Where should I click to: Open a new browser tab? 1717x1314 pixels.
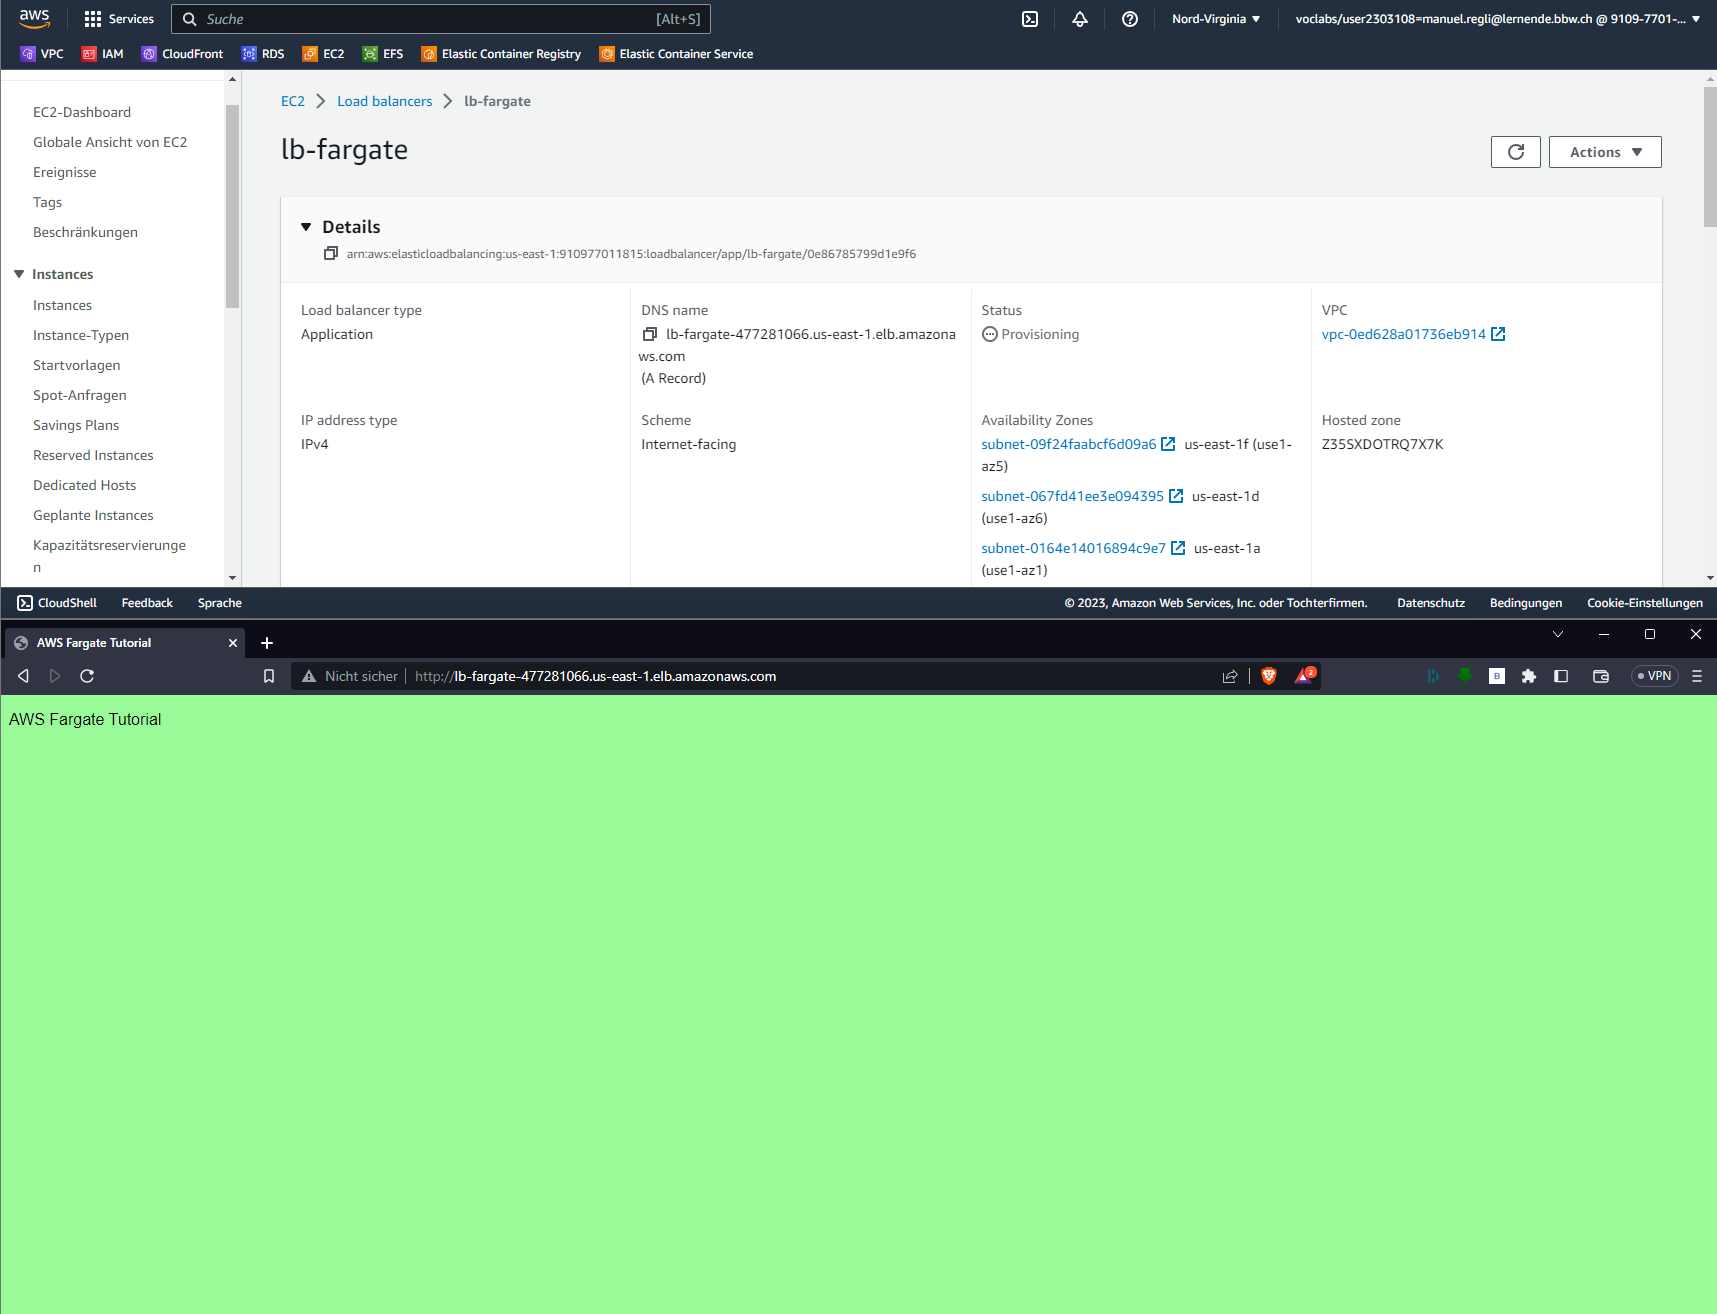tap(267, 643)
